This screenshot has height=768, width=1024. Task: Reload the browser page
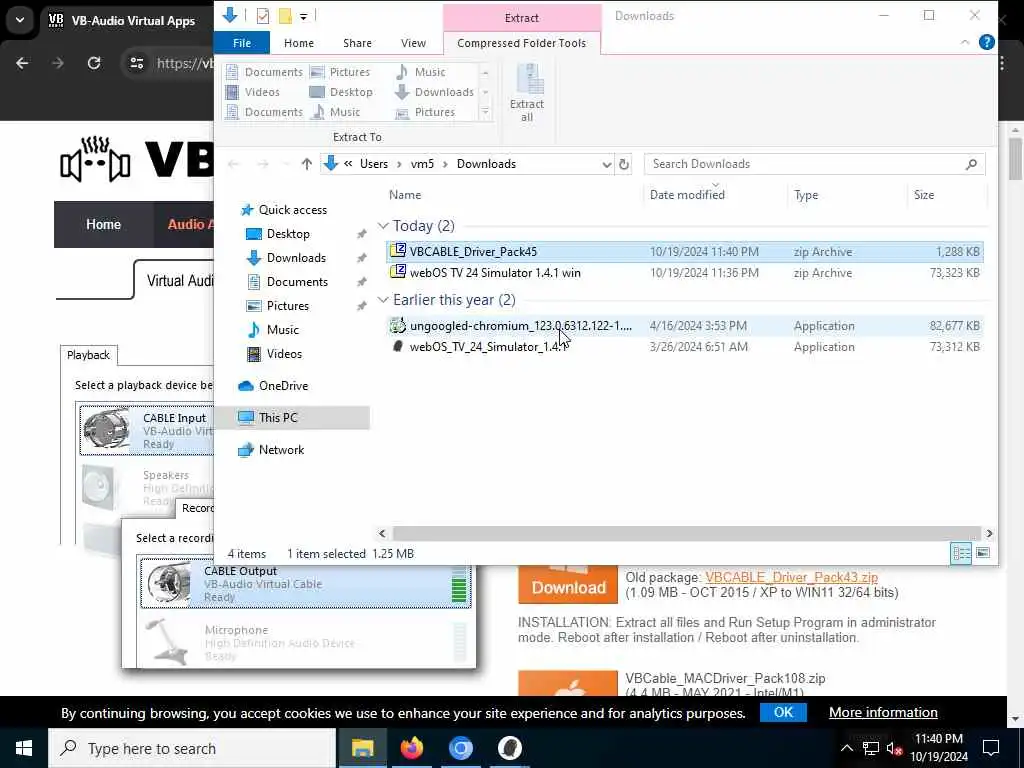click(94, 63)
